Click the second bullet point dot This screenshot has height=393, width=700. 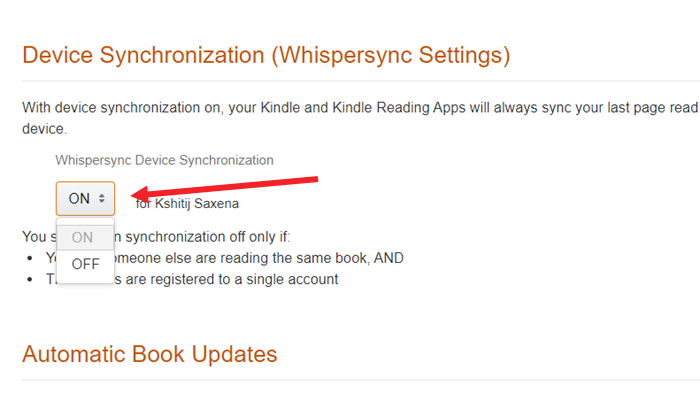(x=30, y=280)
